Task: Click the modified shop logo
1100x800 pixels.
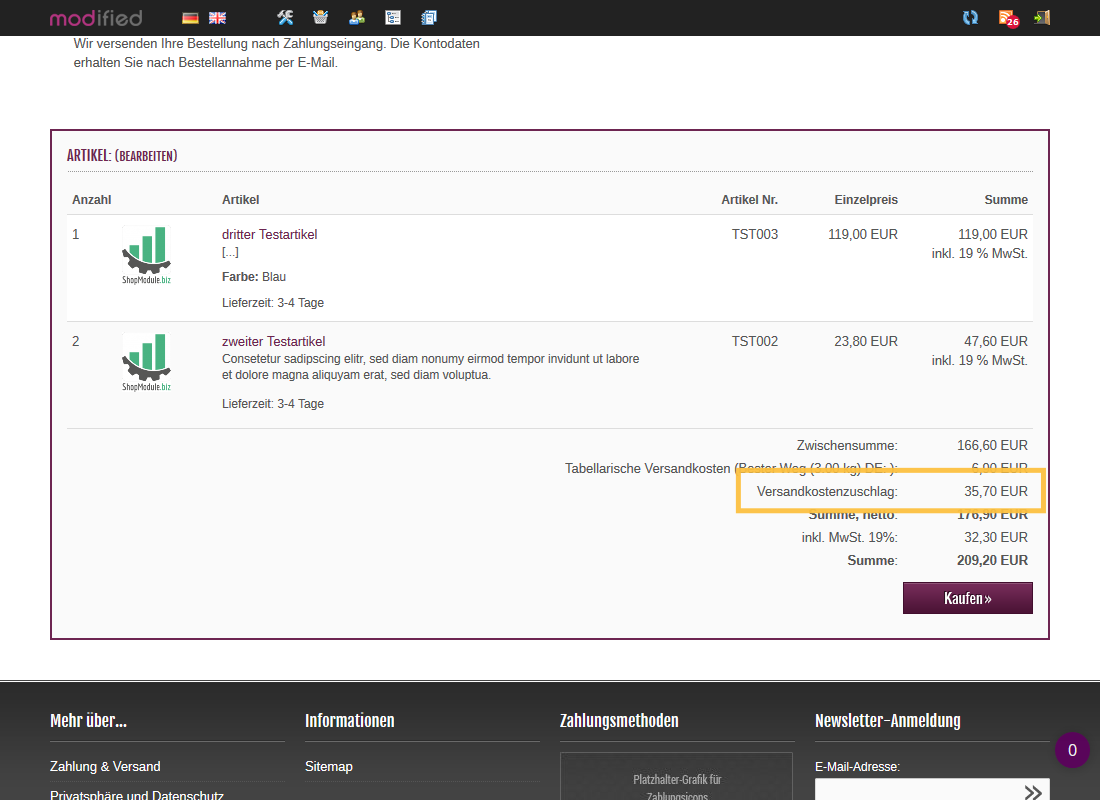Action: click(96, 18)
